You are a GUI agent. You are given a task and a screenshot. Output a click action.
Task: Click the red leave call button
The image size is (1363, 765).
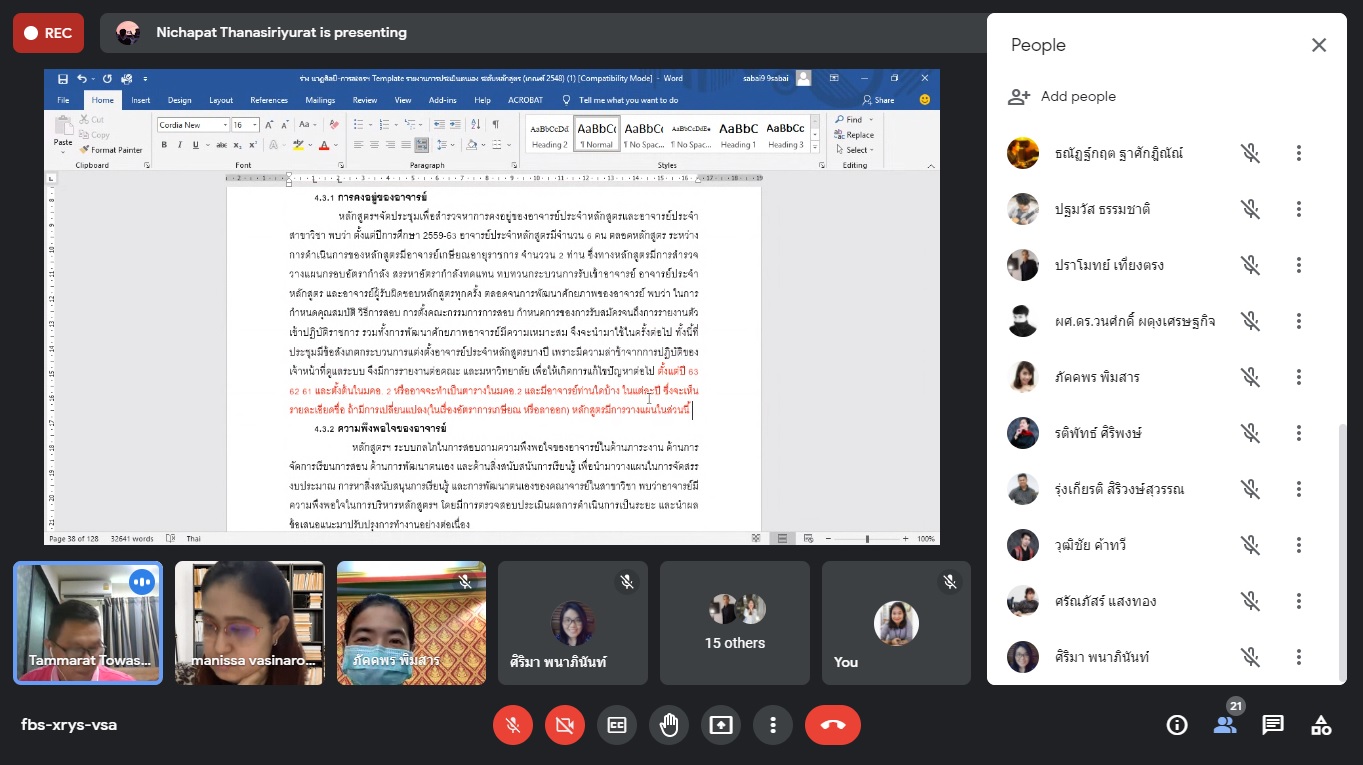pos(832,725)
